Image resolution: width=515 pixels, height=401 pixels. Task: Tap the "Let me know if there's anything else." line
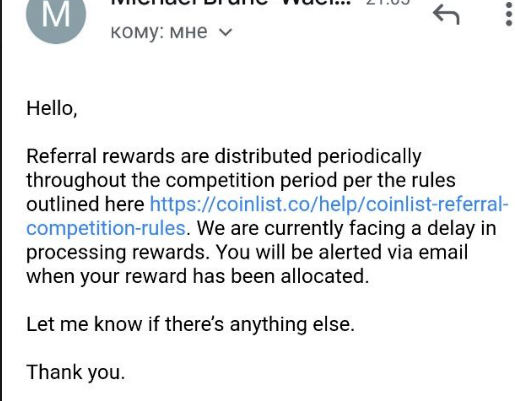click(190, 324)
